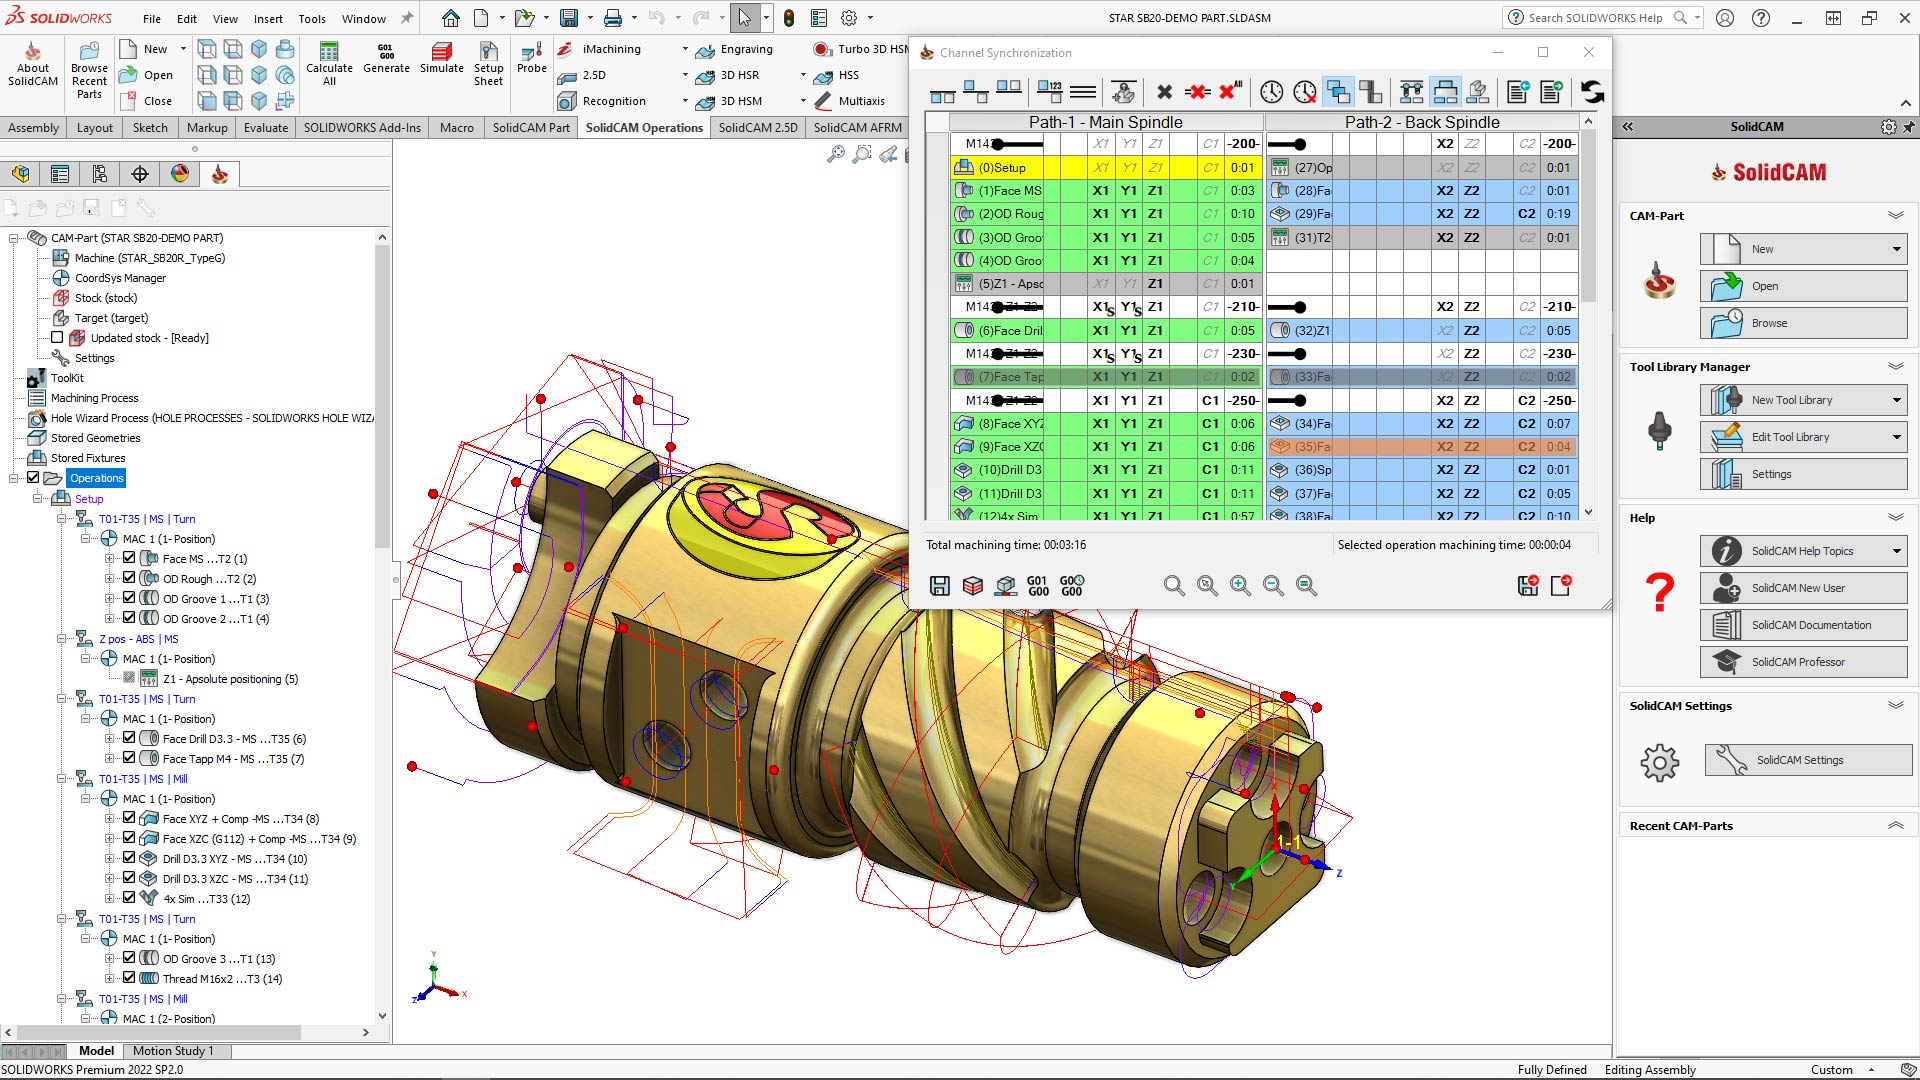Click the Setup Sheet icon

pos(488,63)
